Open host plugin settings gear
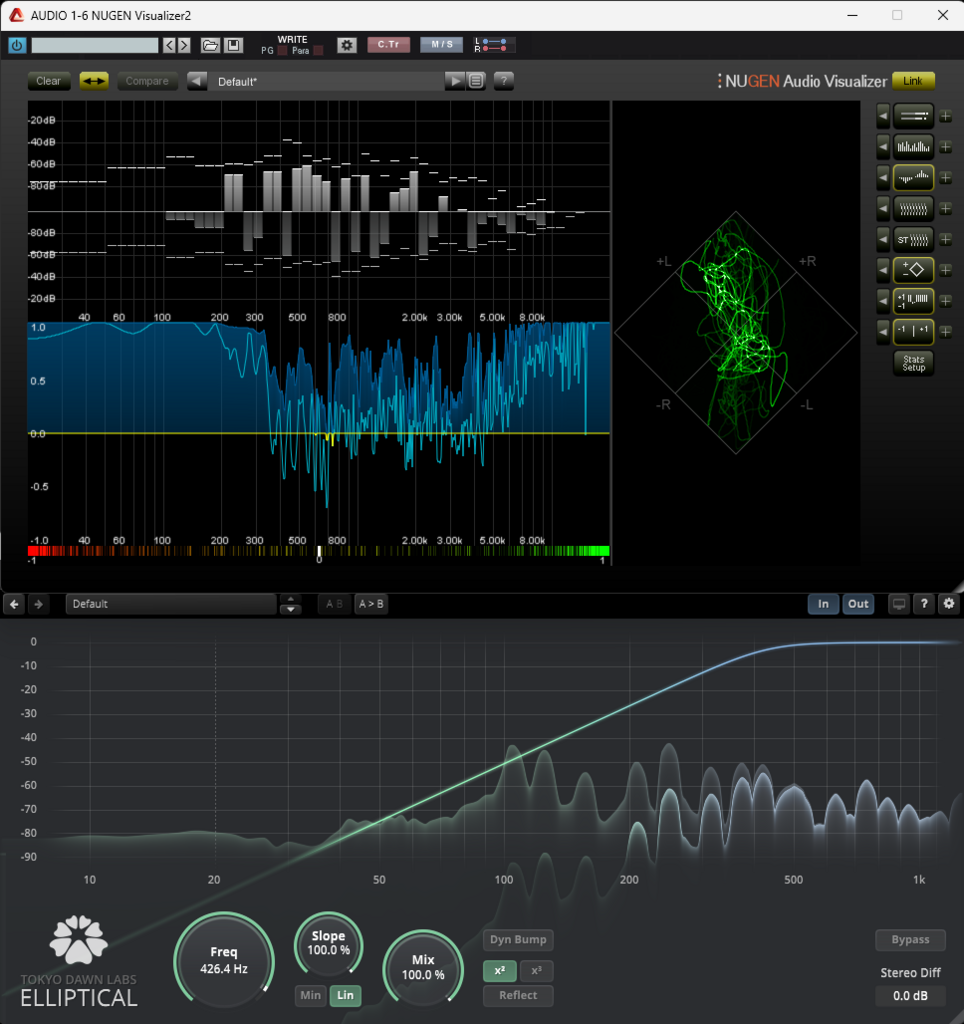The height and width of the screenshot is (1024, 964). pos(347,45)
